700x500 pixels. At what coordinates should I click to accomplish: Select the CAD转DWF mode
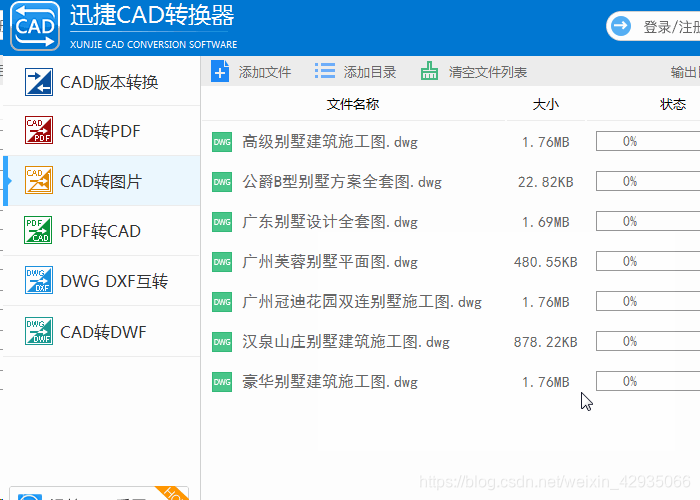[x=102, y=331]
